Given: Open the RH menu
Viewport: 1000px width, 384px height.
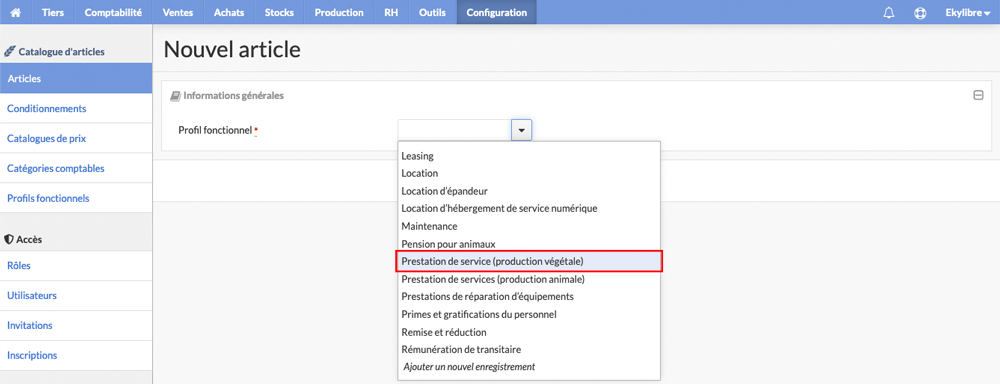Looking at the screenshot, I should coord(391,12).
